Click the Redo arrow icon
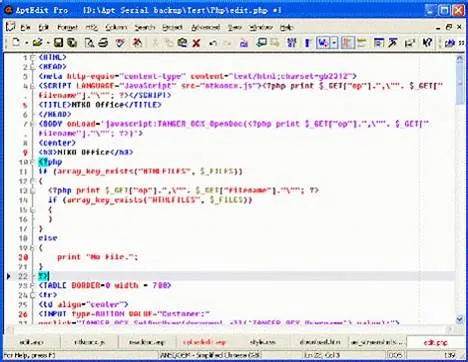Viewport: 468px width, 362px height. [227, 43]
